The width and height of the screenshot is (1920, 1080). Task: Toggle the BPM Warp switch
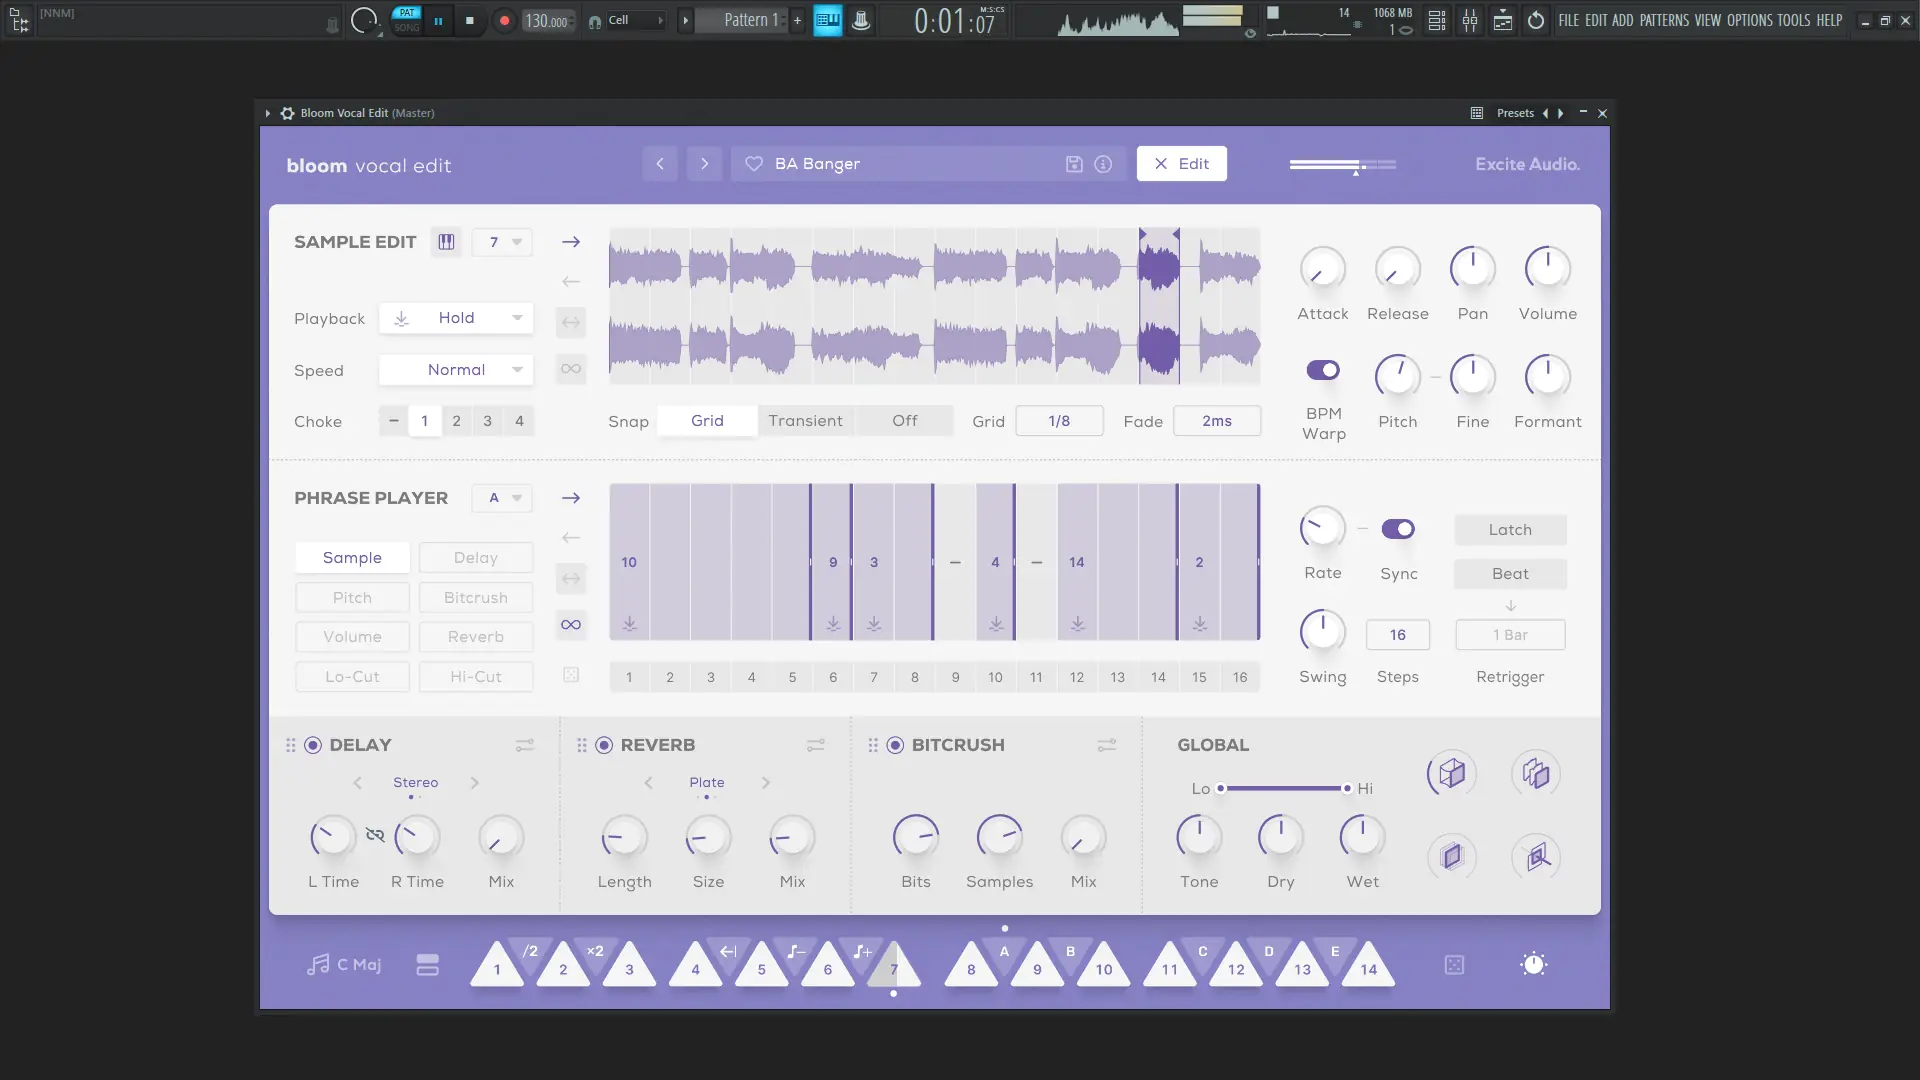pos(1323,370)
